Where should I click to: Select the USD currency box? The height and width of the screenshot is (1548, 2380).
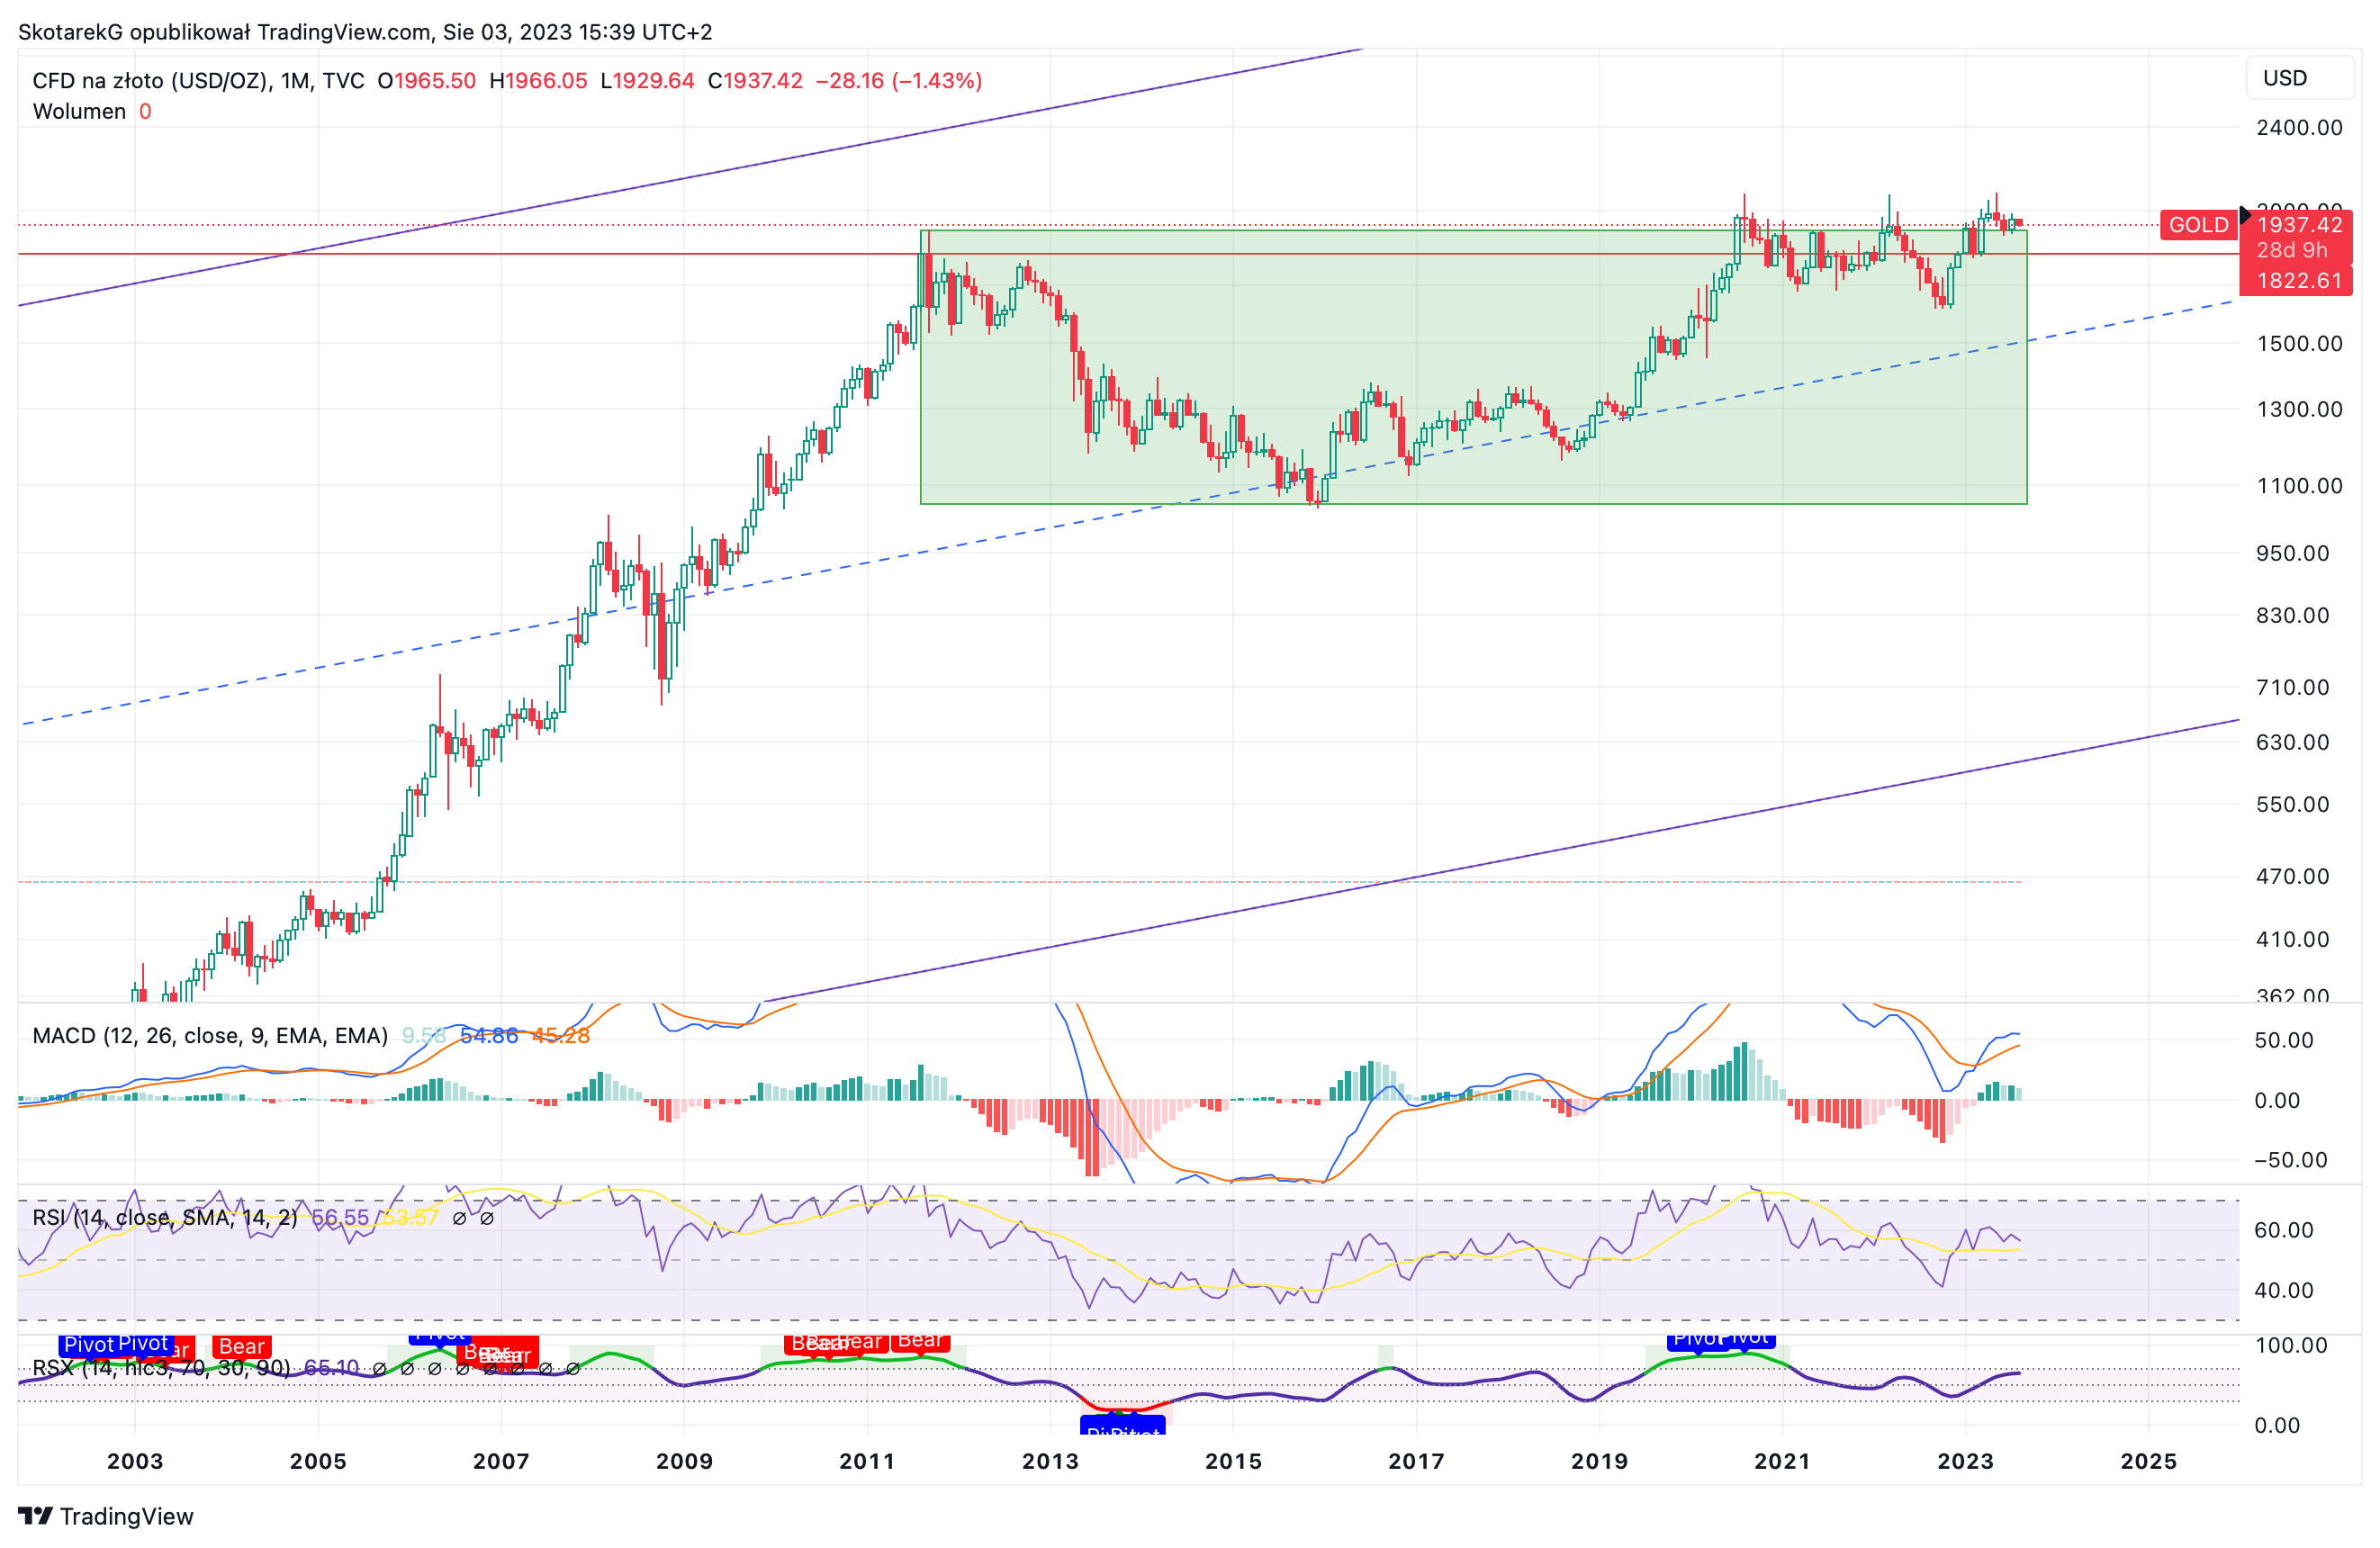(2300, 78)
